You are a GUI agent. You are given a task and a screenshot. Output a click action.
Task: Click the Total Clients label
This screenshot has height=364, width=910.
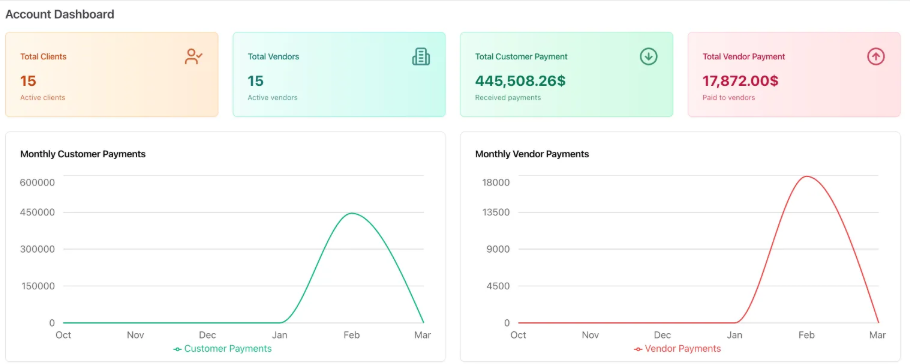click(x=44, y=57)
